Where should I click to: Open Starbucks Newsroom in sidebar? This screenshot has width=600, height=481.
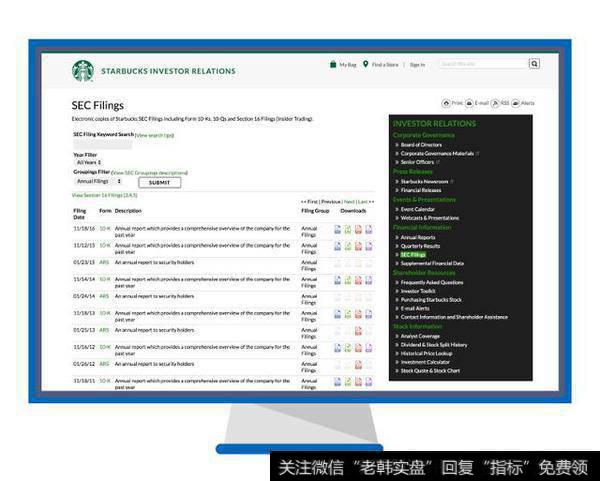coord(424,181)
